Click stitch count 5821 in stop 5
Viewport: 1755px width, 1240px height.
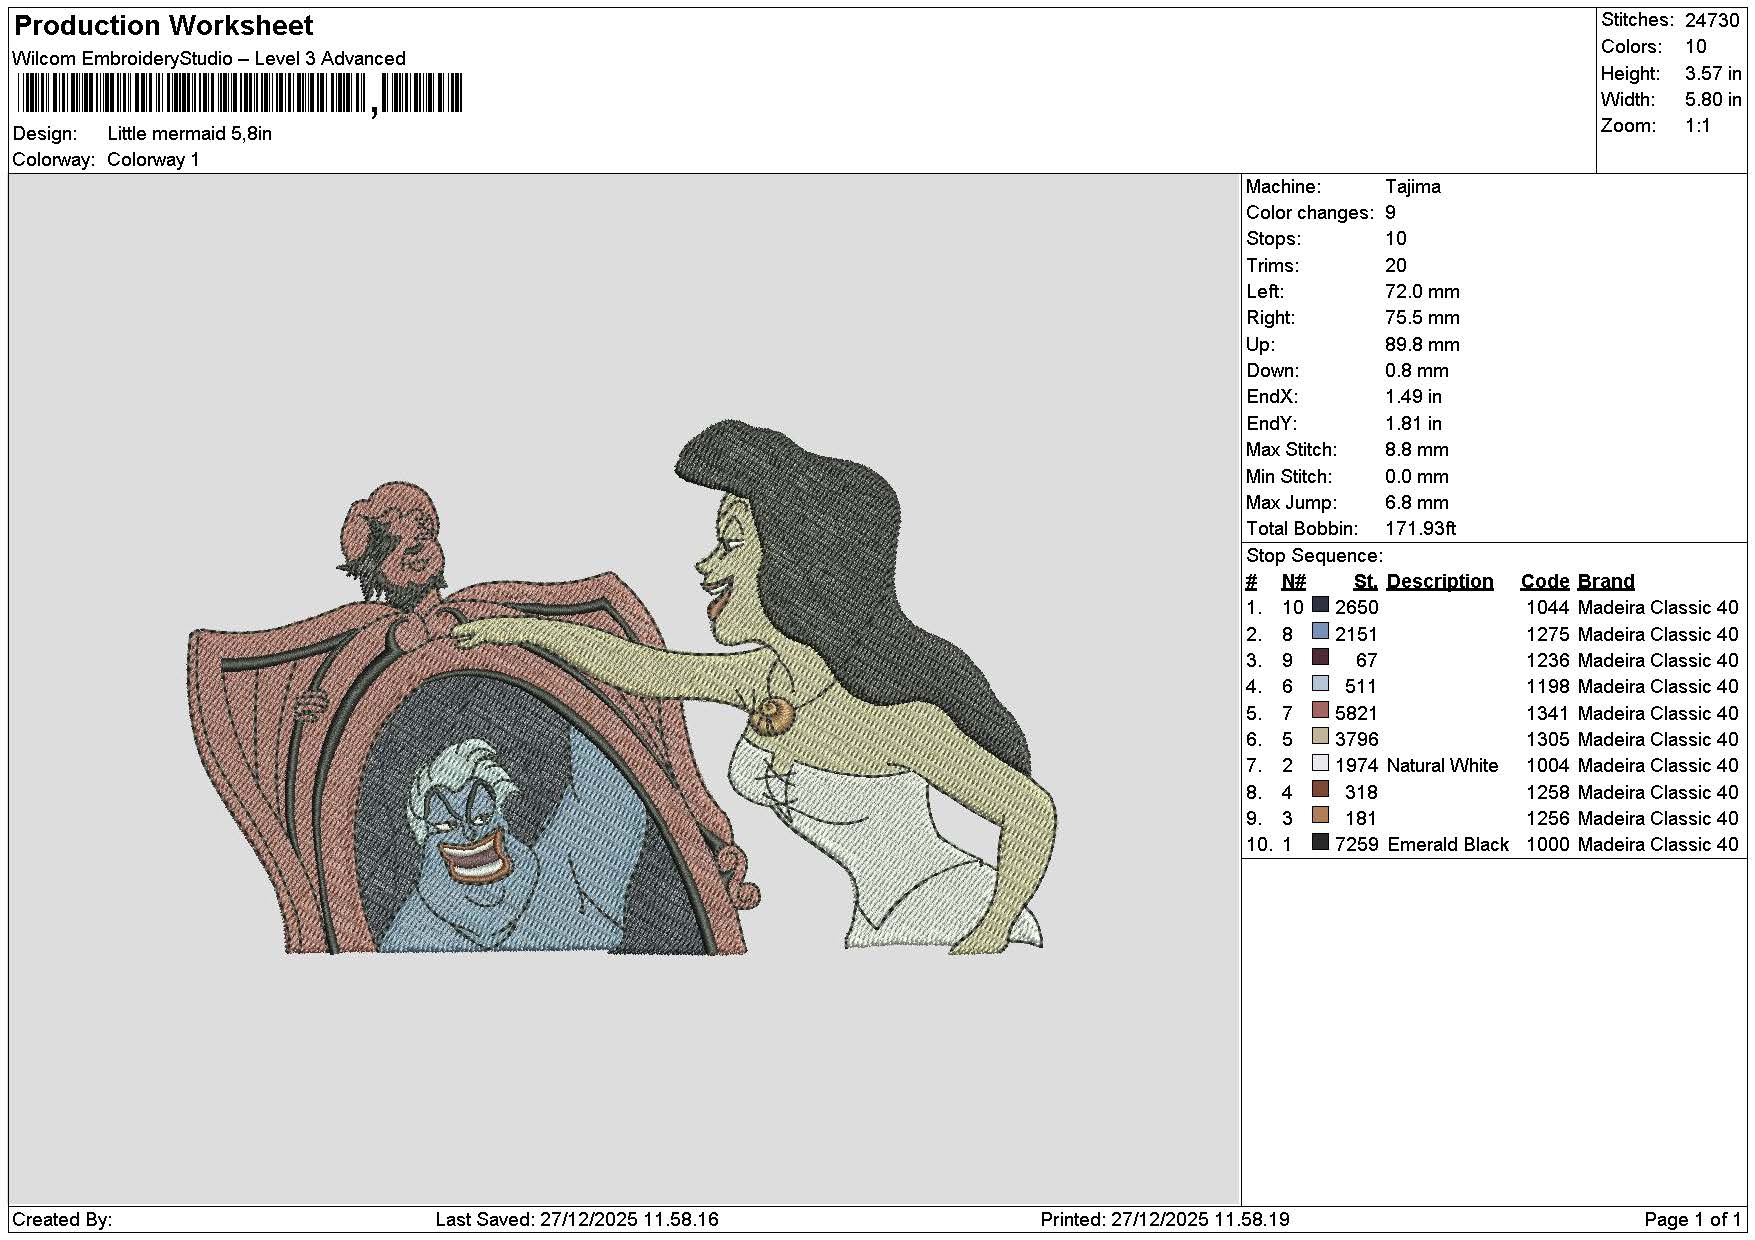pos(1356,713)
